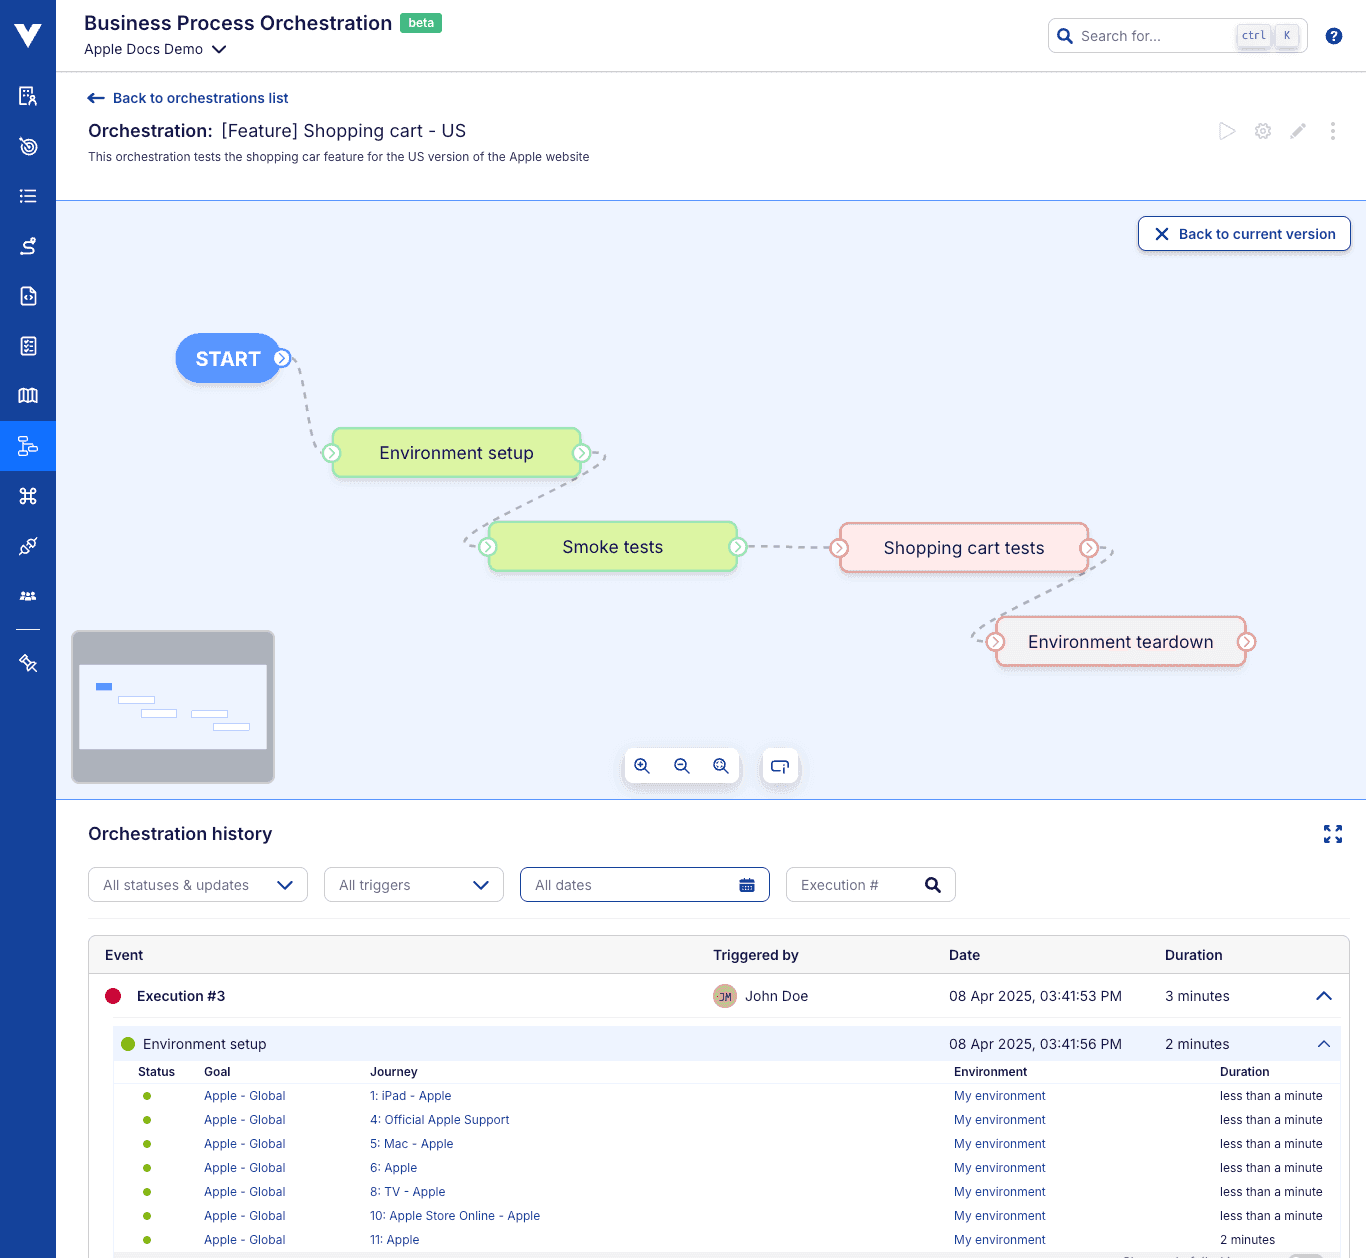Open the All statuses & updates dropdown
Screen dimensions: 1366x1258
[x=197, y=884]
